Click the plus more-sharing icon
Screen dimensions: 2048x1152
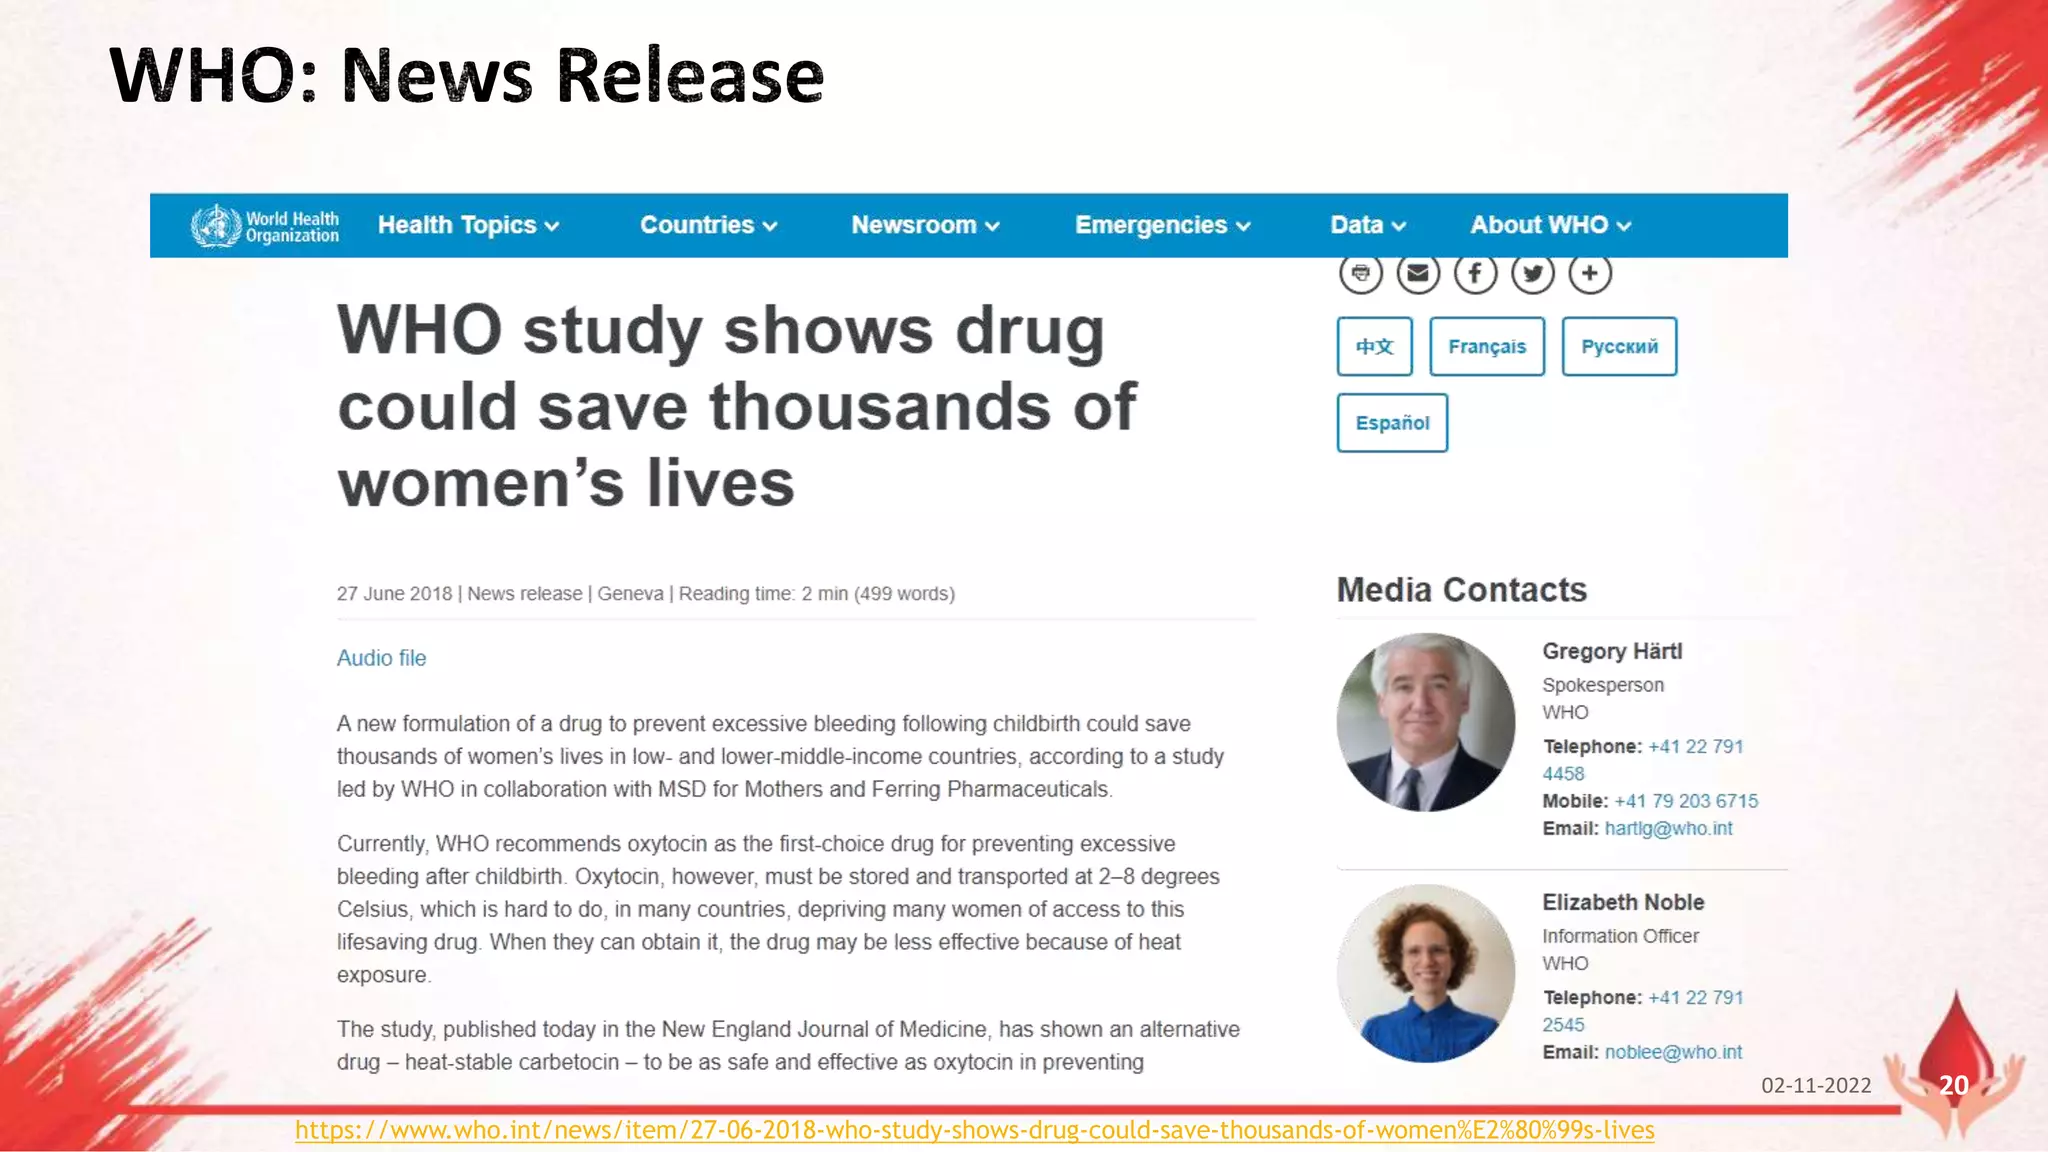tap(1589, 273)
